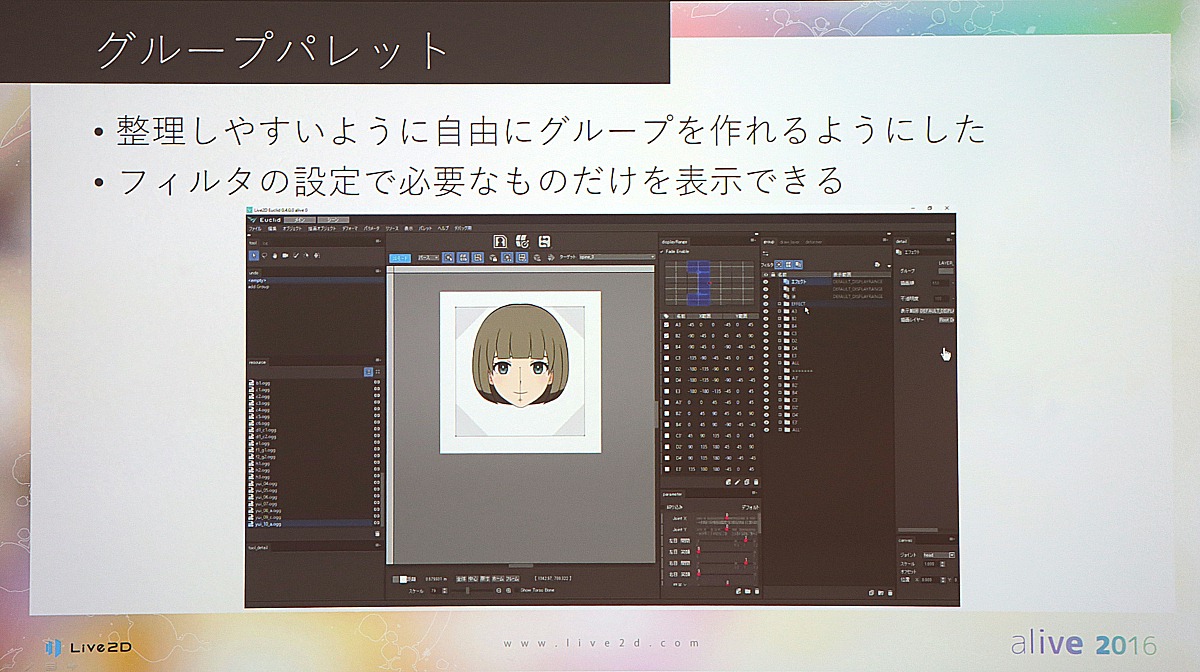Select yui_10_a.ogg in resource list
1200x672 pixels.
point(268,523)
